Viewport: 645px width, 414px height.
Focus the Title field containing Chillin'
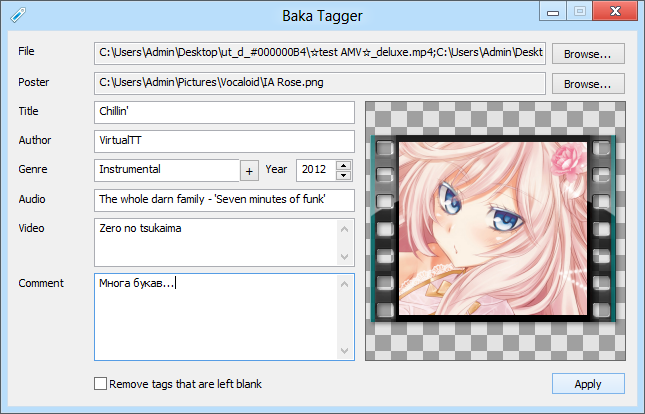click(224, 112)
